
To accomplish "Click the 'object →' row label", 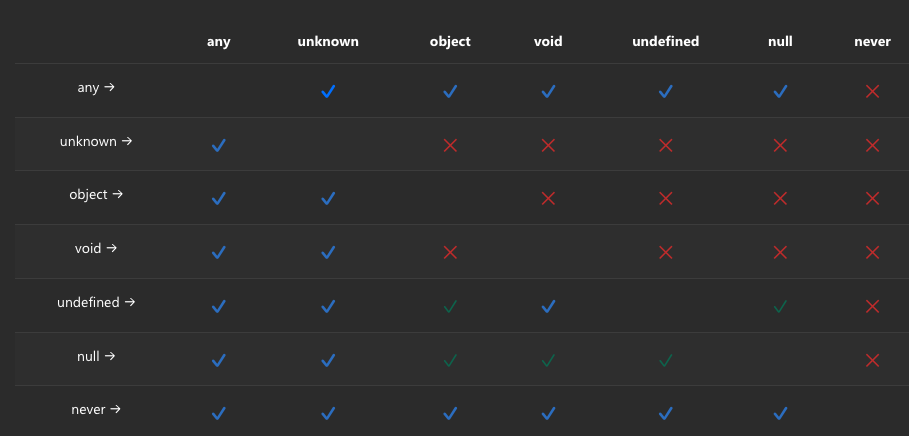I will pos(96,194).
